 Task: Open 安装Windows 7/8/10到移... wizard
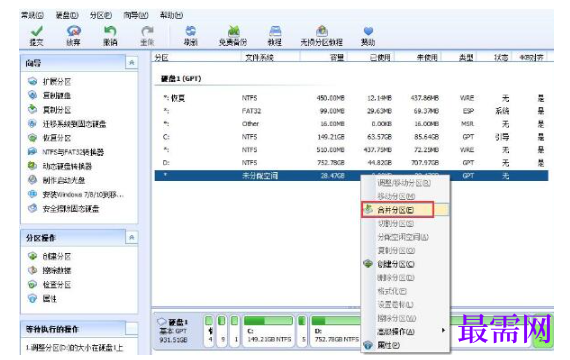[x=83, y=195]
